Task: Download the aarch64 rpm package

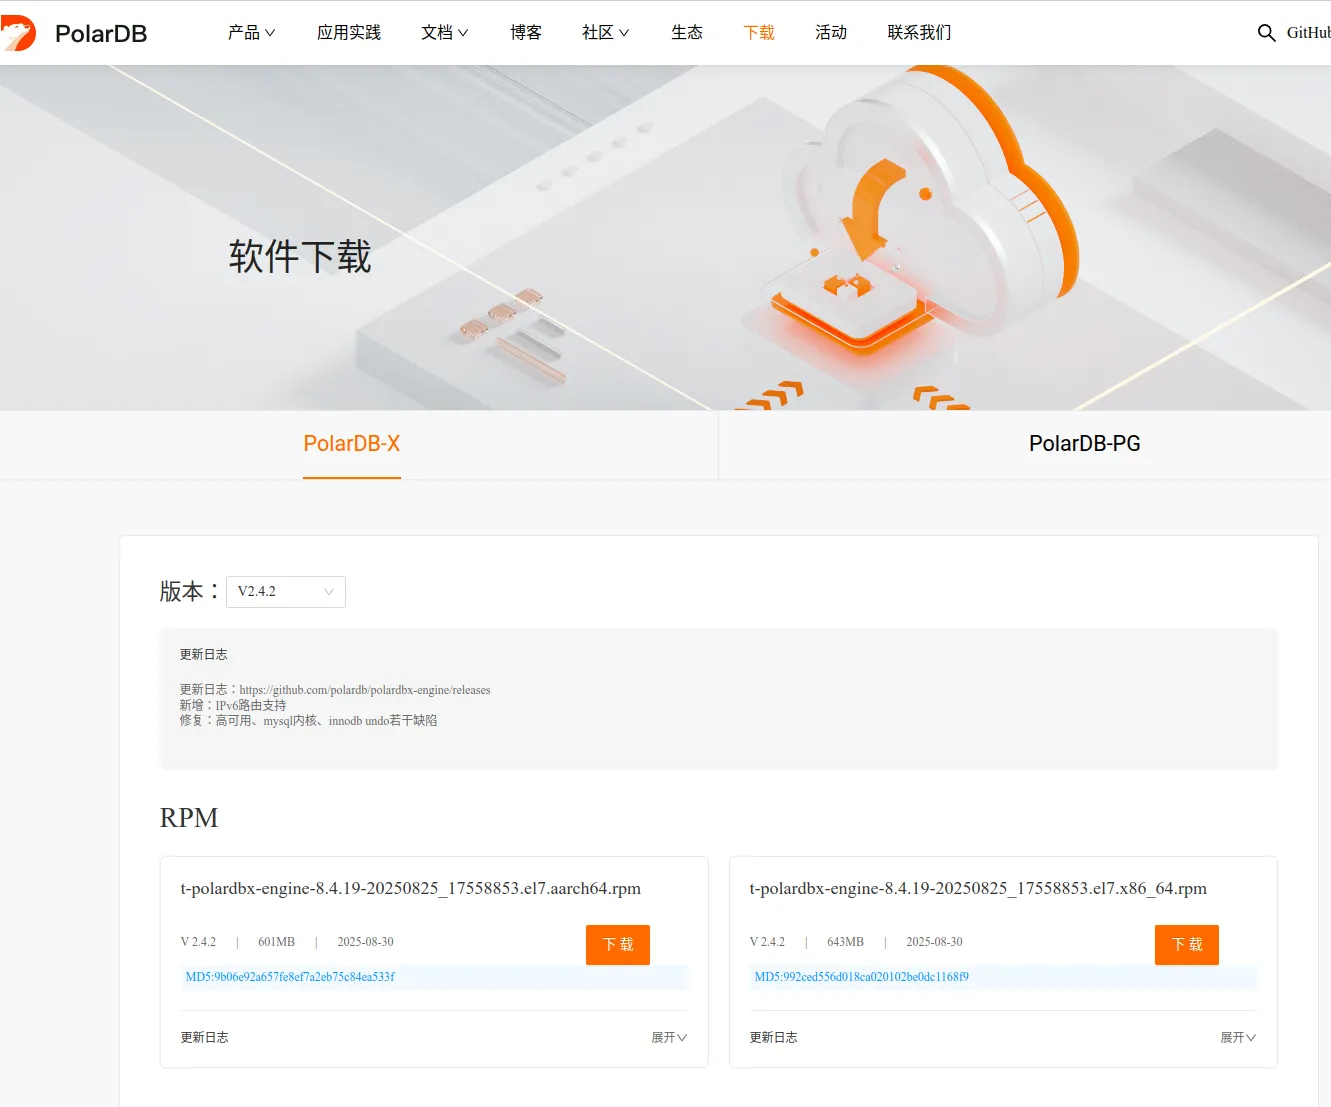Action: pyautogui.click(x=618, y=945)
